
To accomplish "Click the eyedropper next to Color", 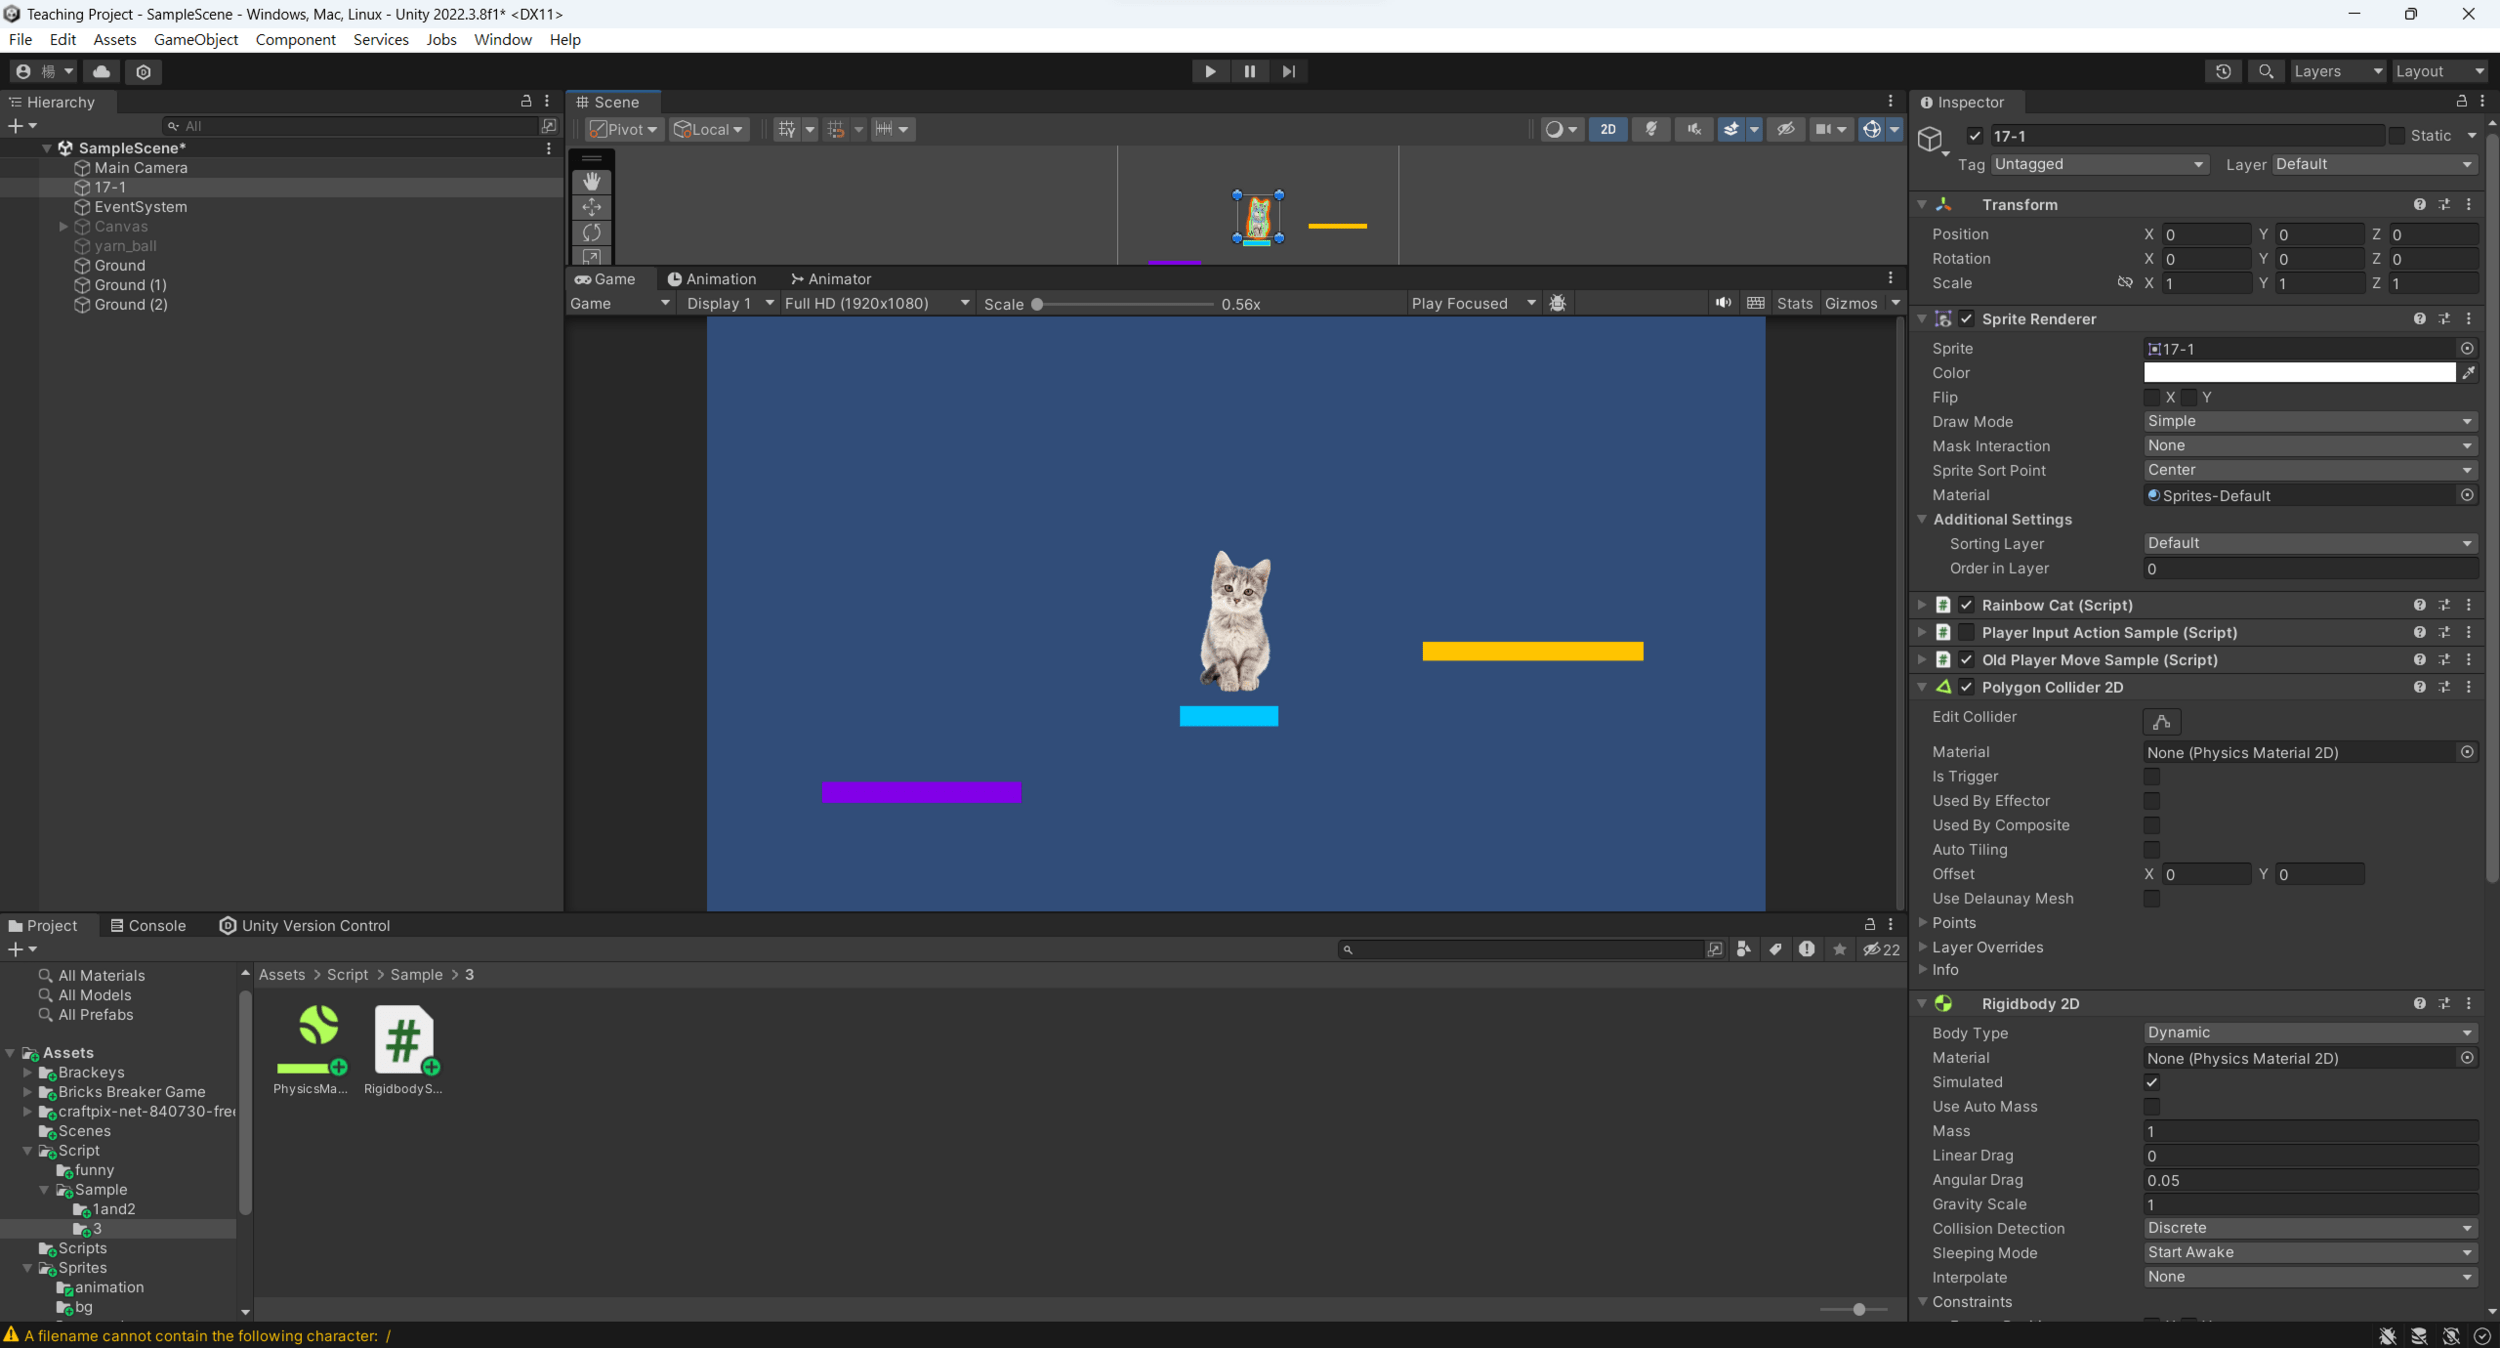I will coord(2468,373).
